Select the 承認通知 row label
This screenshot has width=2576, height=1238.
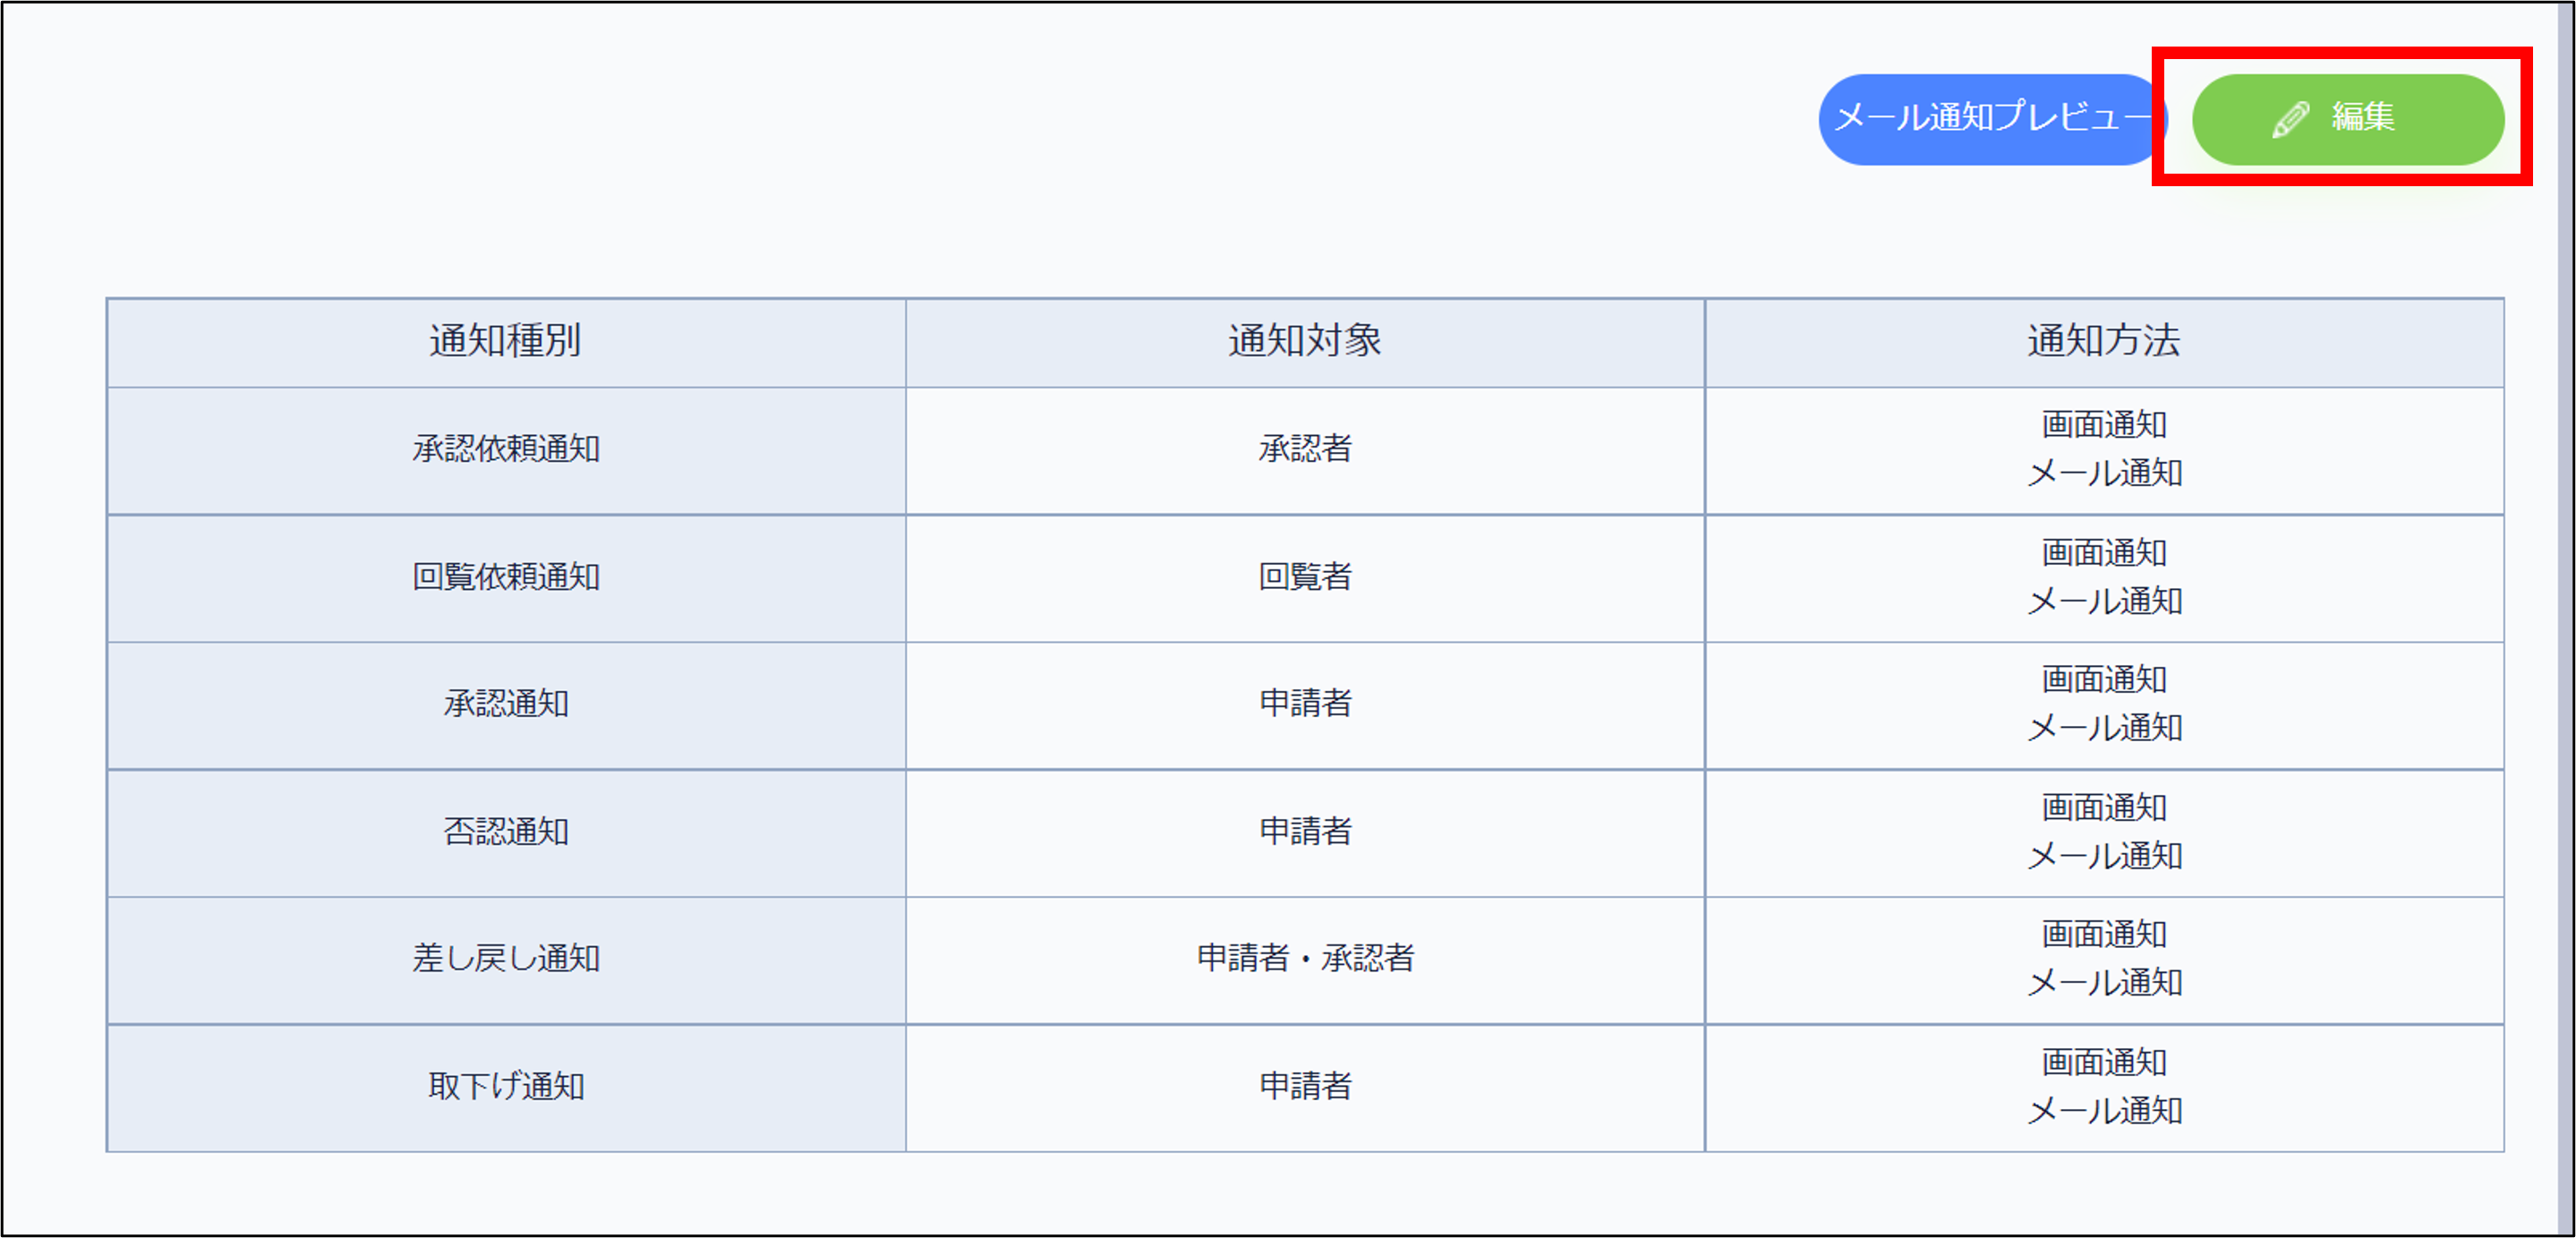tap(505, 704)
